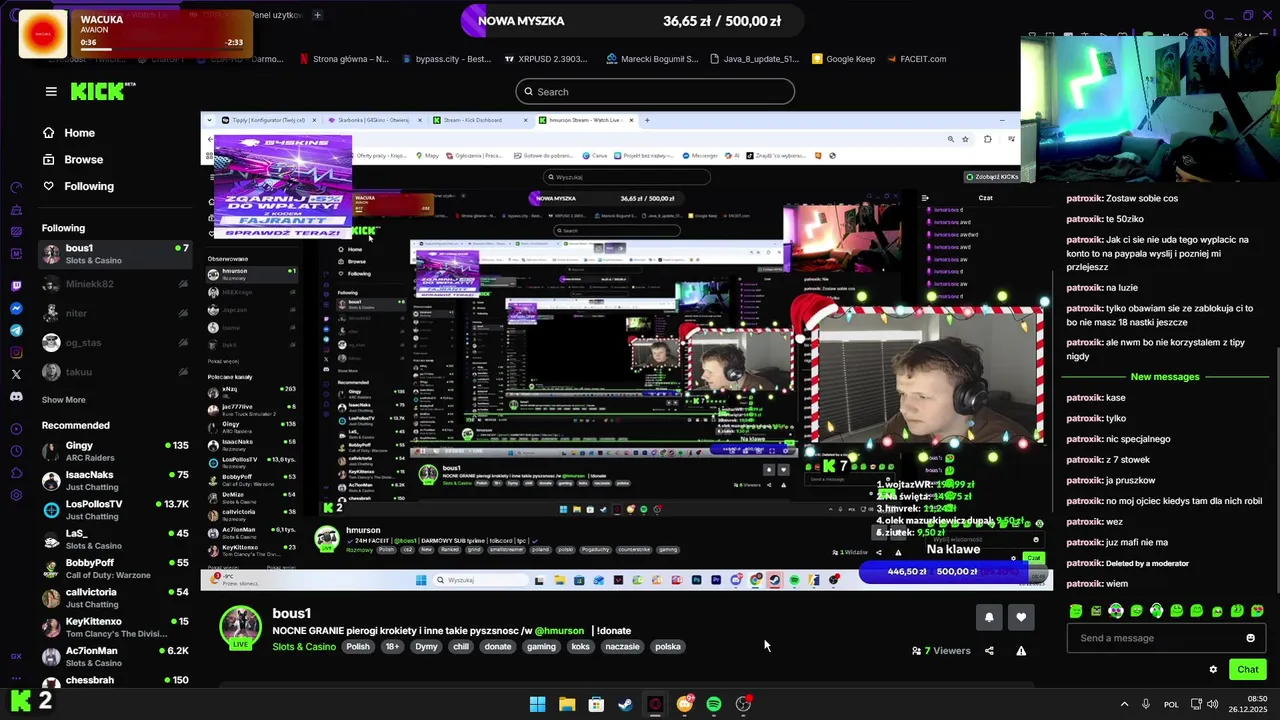Click the donate tag
Image resolution: width=1280 pixels, height=720 pixels.
click(498, 647)
